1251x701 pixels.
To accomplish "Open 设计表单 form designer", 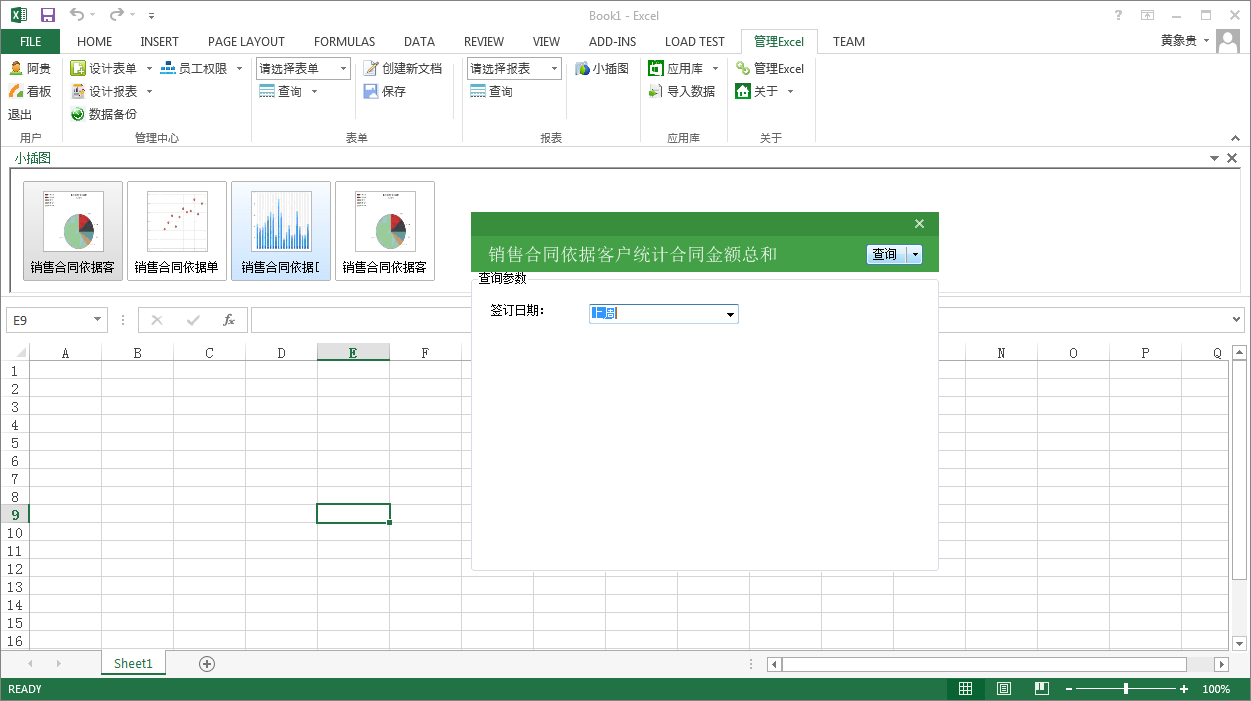I will [104, 68].
